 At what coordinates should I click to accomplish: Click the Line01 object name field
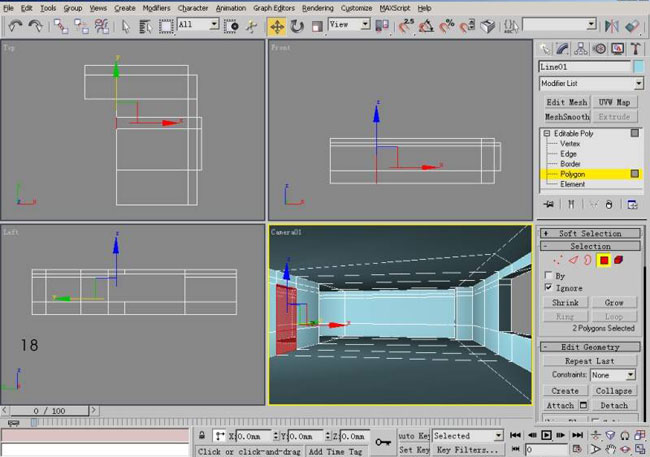[x=585, y=67]
